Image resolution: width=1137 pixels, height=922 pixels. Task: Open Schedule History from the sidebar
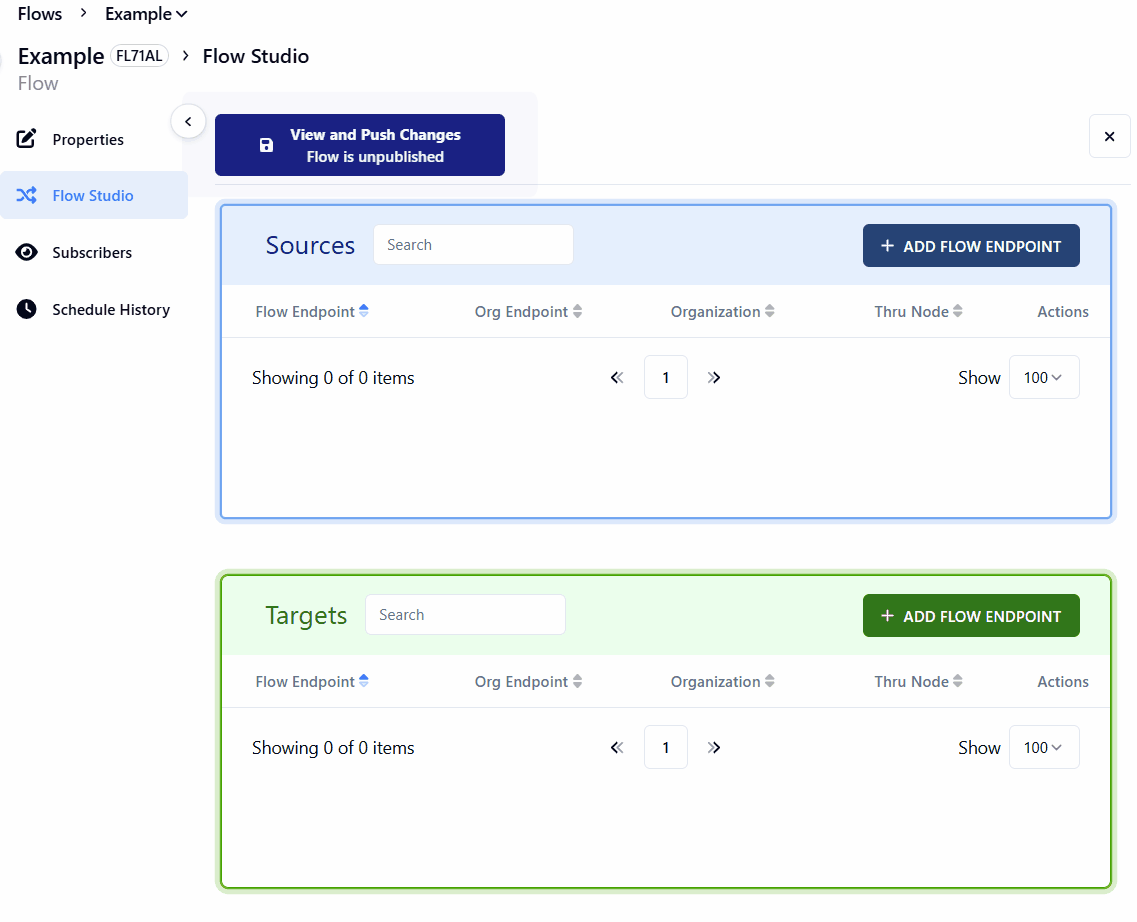110,309
